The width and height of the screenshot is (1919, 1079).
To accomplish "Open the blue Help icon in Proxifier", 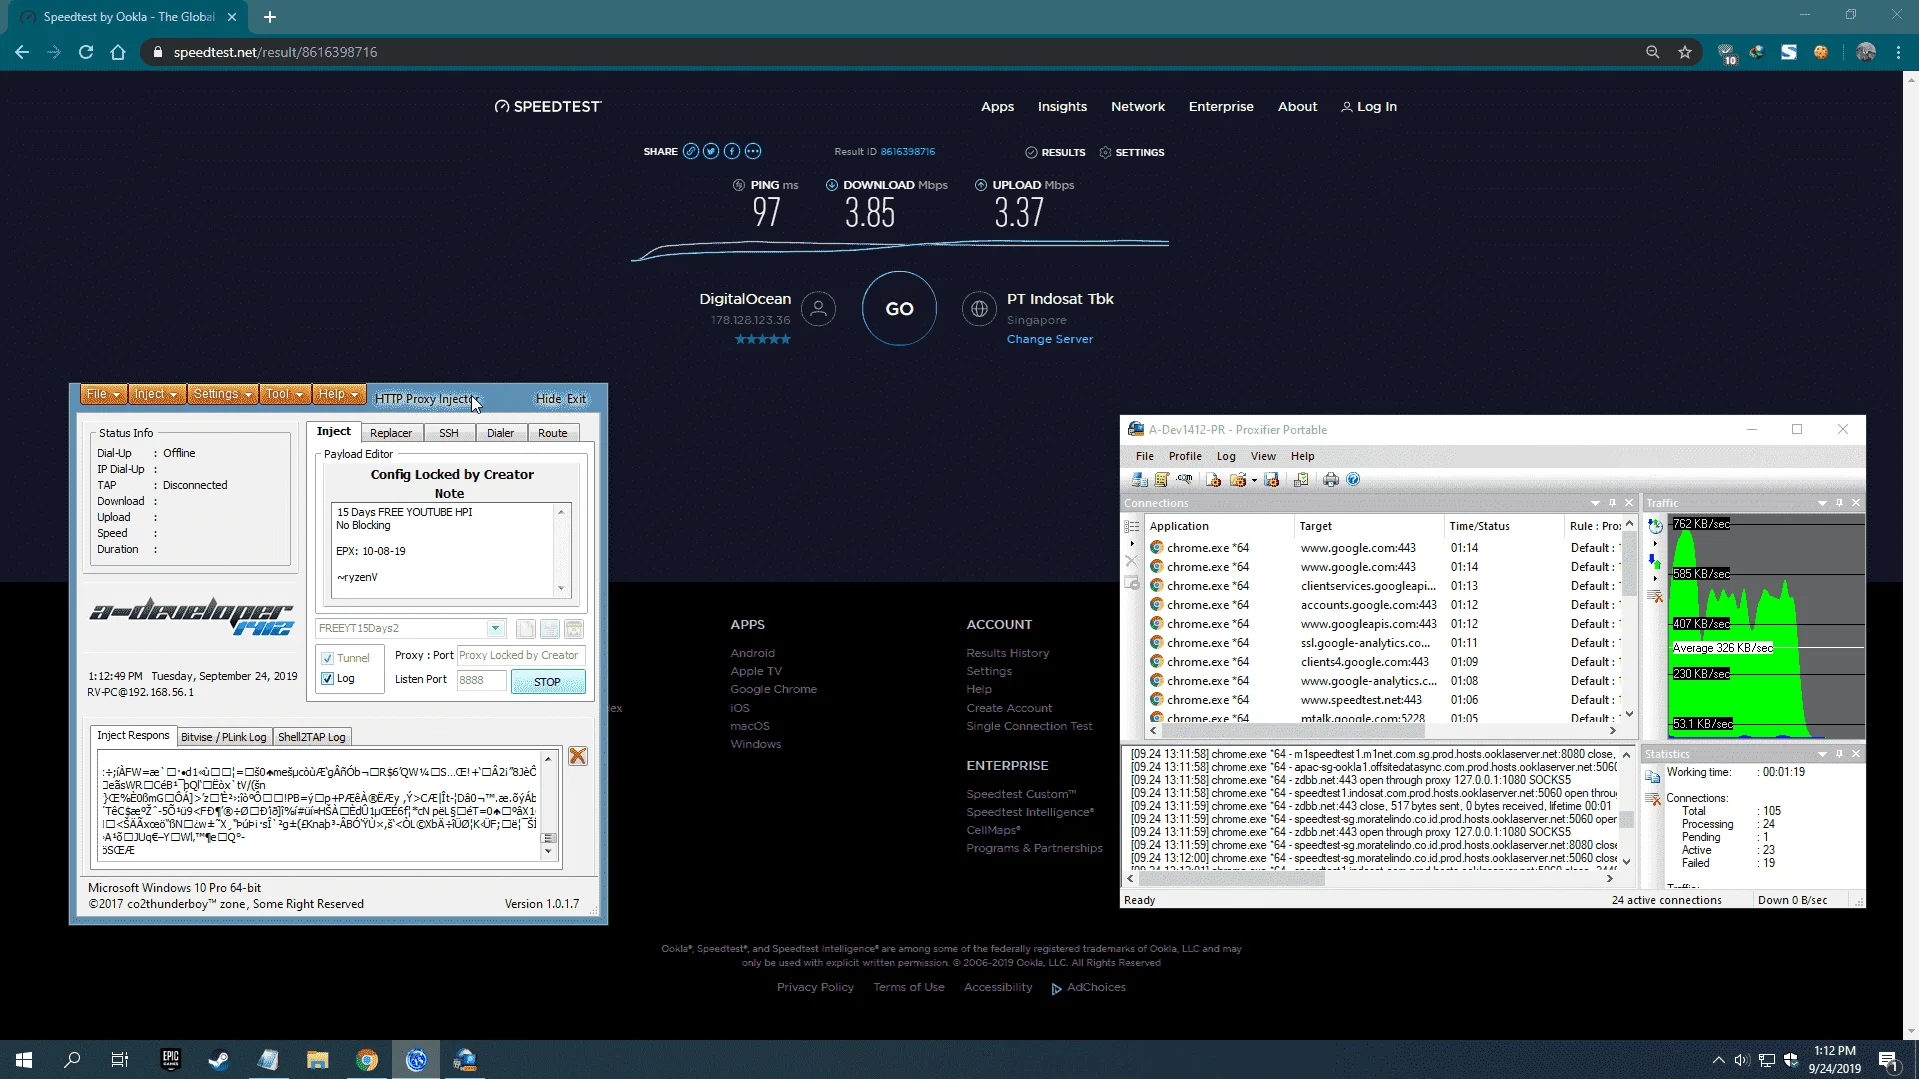I will tap(1354, 480).
